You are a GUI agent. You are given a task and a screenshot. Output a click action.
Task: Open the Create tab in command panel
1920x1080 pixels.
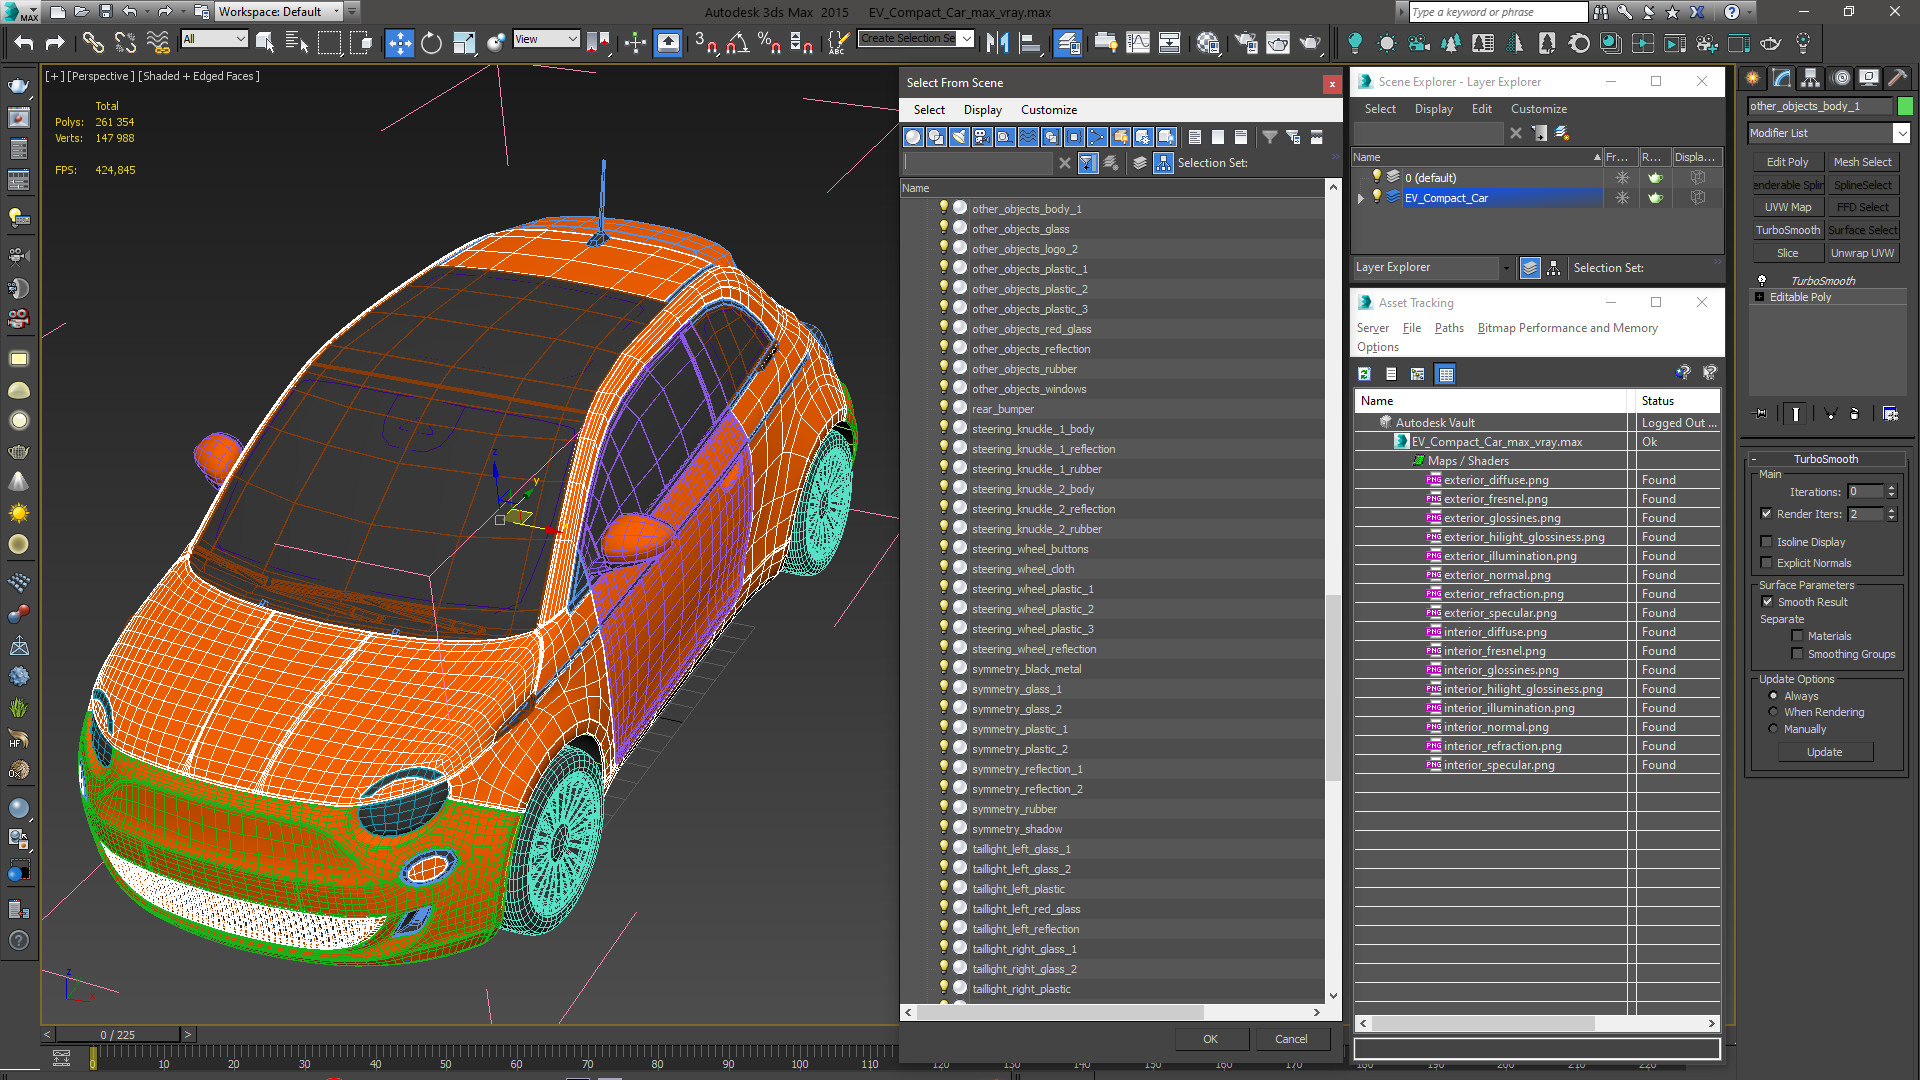tap(1752, 78)
